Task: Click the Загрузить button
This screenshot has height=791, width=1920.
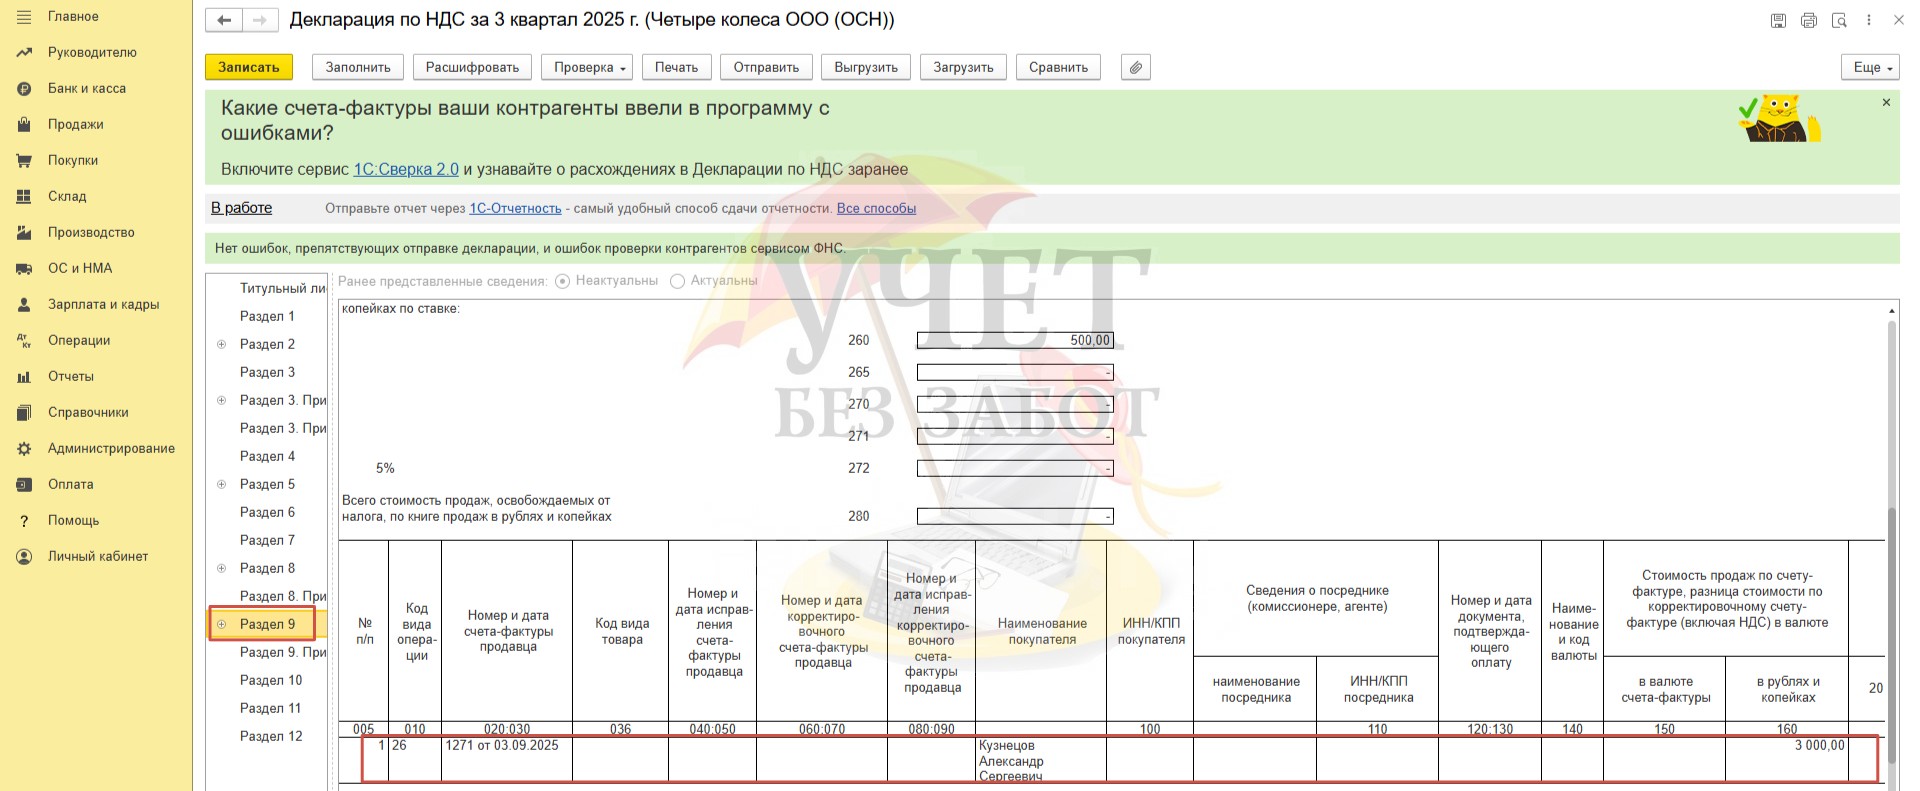Action: tap(963, 67)
